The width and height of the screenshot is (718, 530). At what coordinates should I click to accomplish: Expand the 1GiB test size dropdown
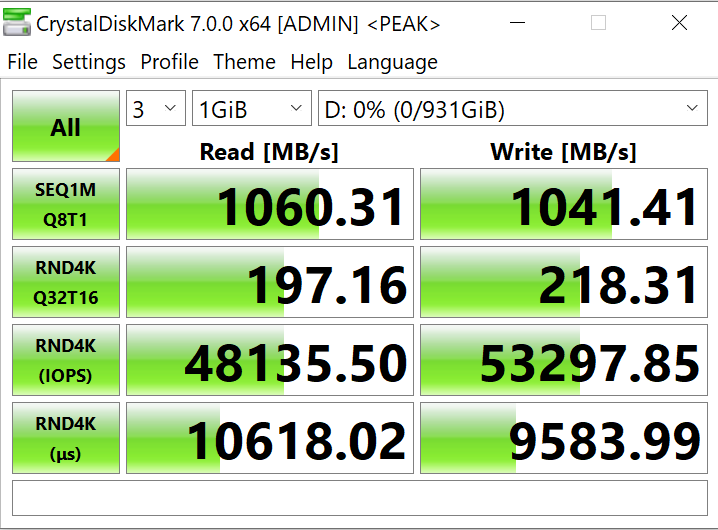click(x=251, y=109)
